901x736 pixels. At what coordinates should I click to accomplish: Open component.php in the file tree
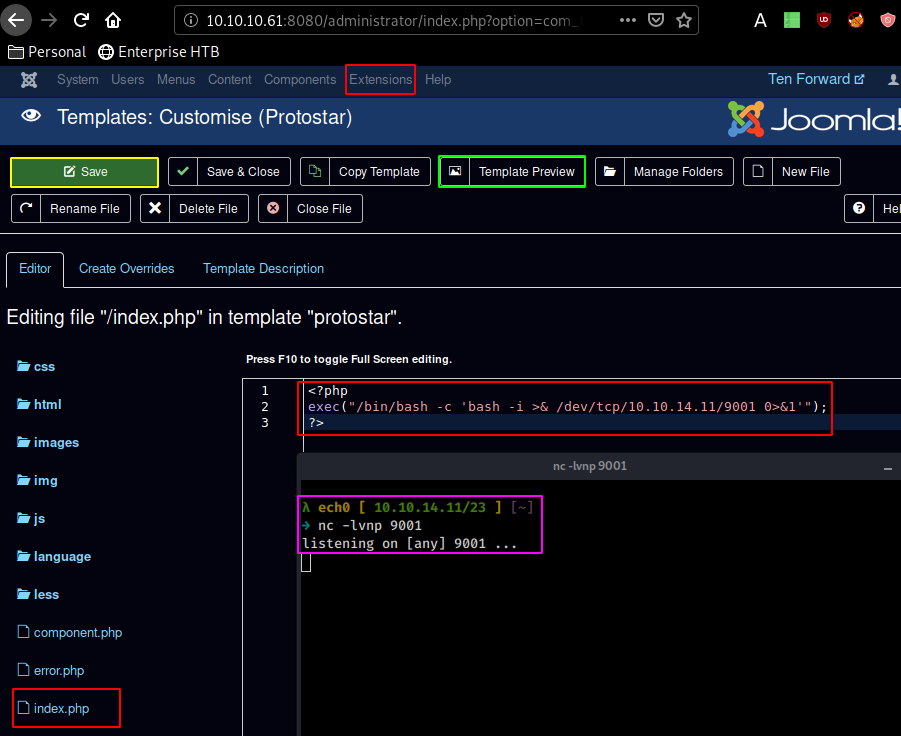(x=70, y=633)
